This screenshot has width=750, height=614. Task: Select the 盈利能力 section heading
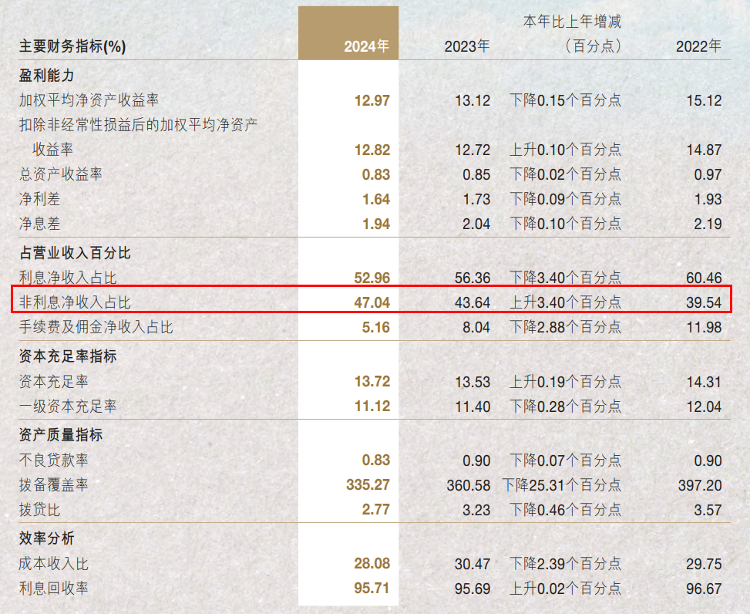[x=47, y=75]
